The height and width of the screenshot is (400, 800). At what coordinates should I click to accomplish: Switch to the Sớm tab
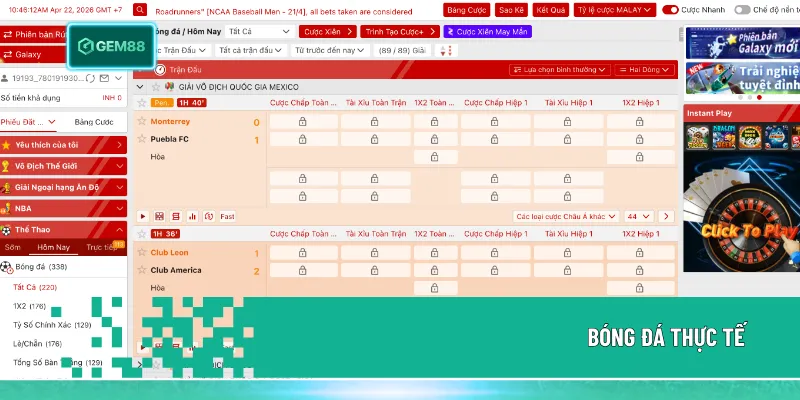(x=13, y=247)
